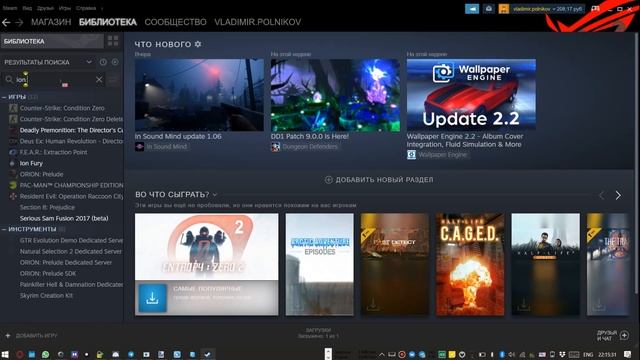Screen dimensions: 640x360
Task: Select Serious Sam Fusion 2017 (beta)
Action: pyautogui.click(x=64, y=218)
